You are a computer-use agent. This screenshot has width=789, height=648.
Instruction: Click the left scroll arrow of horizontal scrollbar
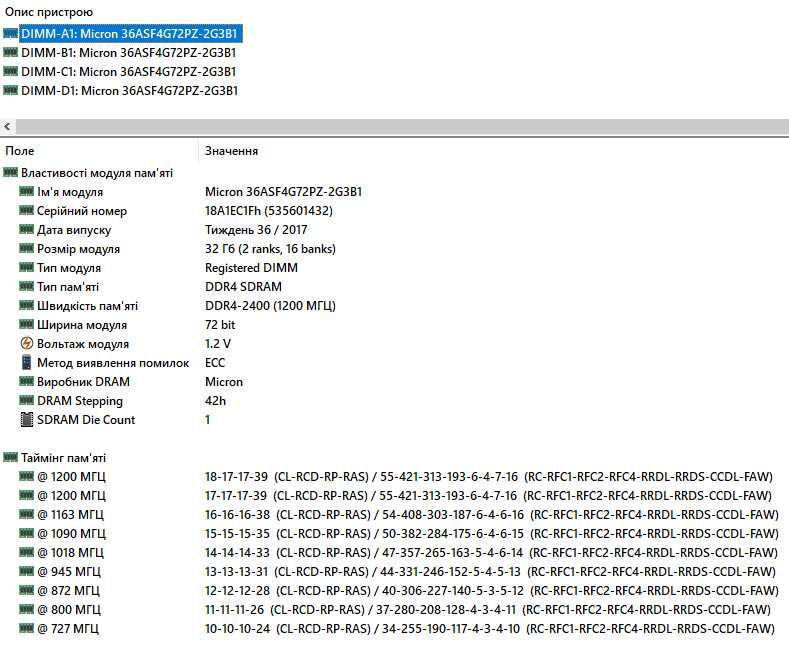click(x=7, y=126)
